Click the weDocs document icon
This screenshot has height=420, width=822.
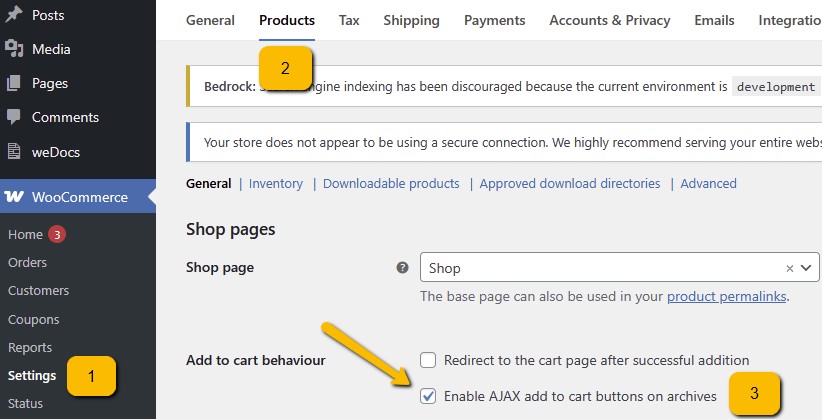click(x=14, y=152)
